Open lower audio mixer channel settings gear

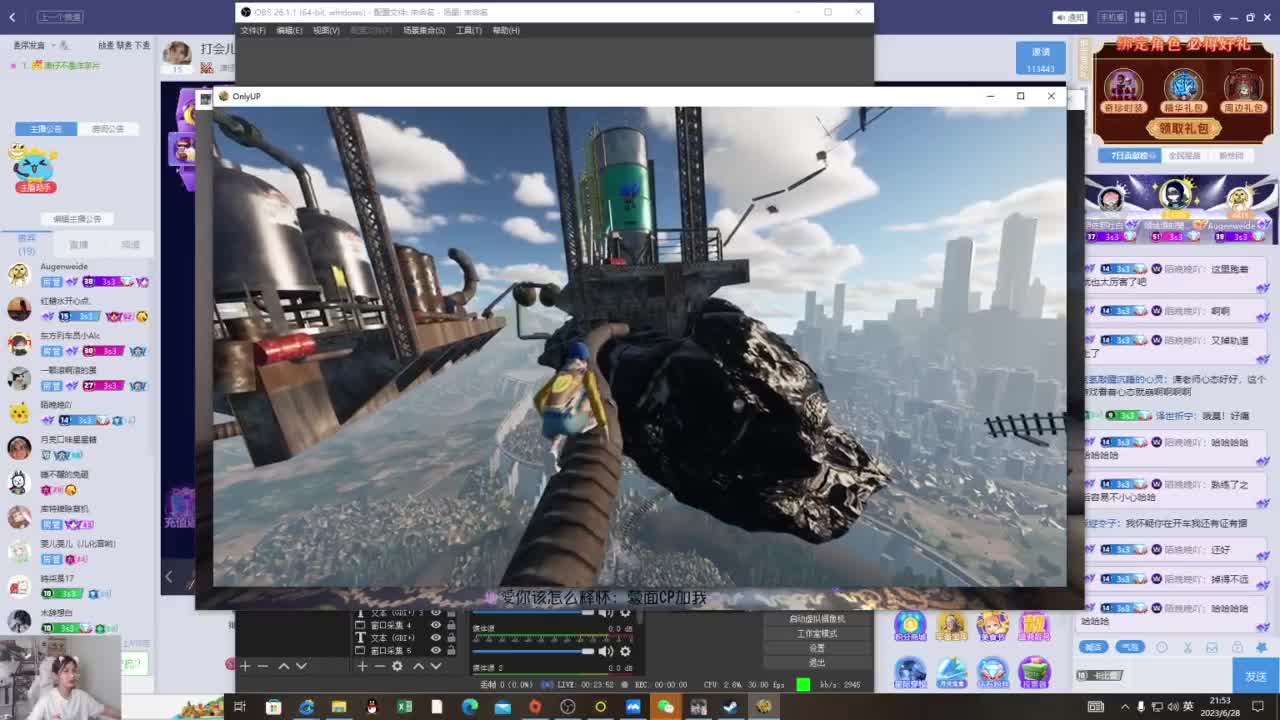(x=626, y=651)
